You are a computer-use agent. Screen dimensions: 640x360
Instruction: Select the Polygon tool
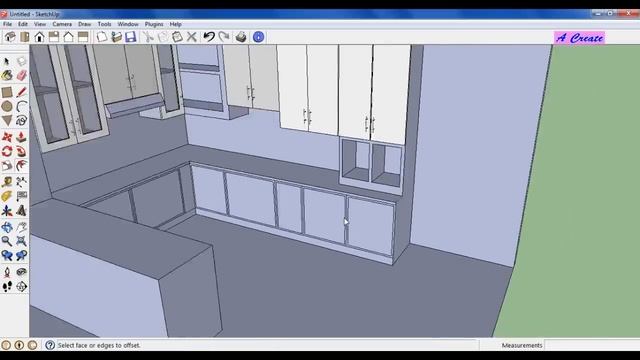pos(7,121)
